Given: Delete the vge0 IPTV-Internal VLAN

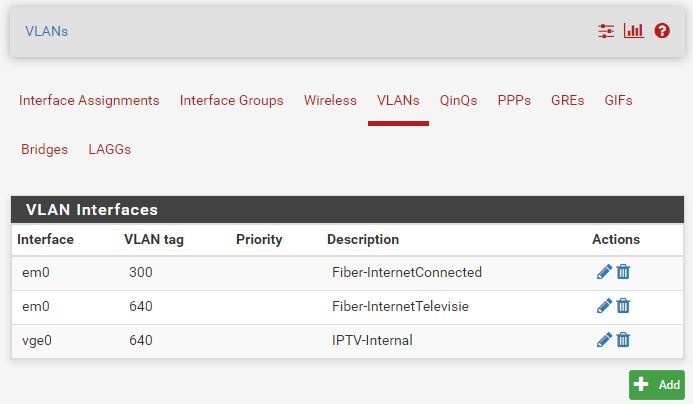Looking at the screenshot, I should (x=623, y=340).
